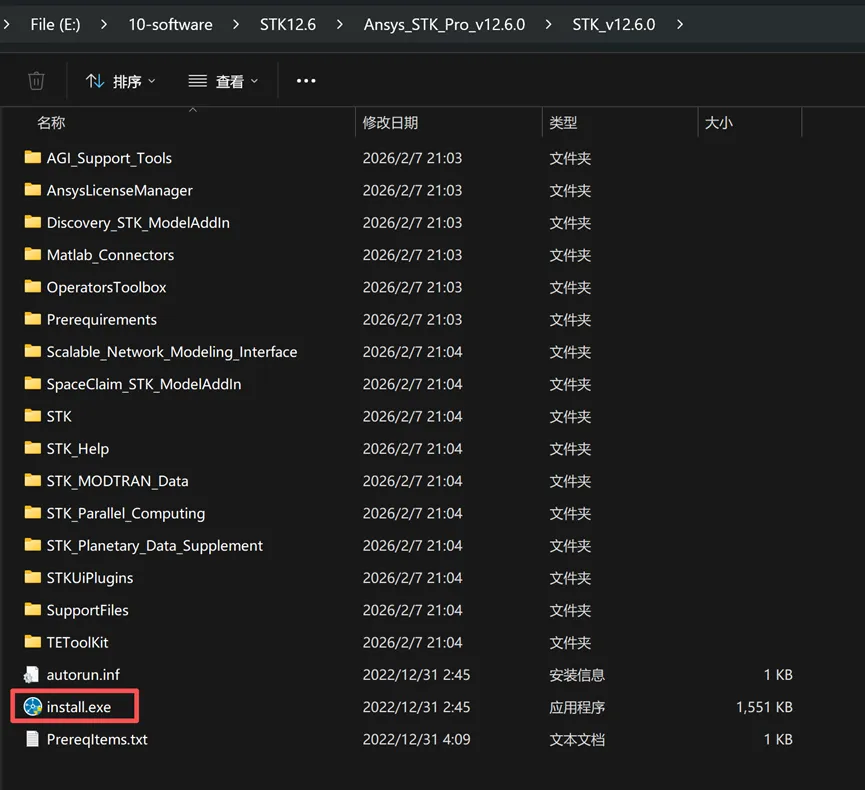Click the STK_MODTRAN_Data name text
865x790 pixels.
pos(118,481)
